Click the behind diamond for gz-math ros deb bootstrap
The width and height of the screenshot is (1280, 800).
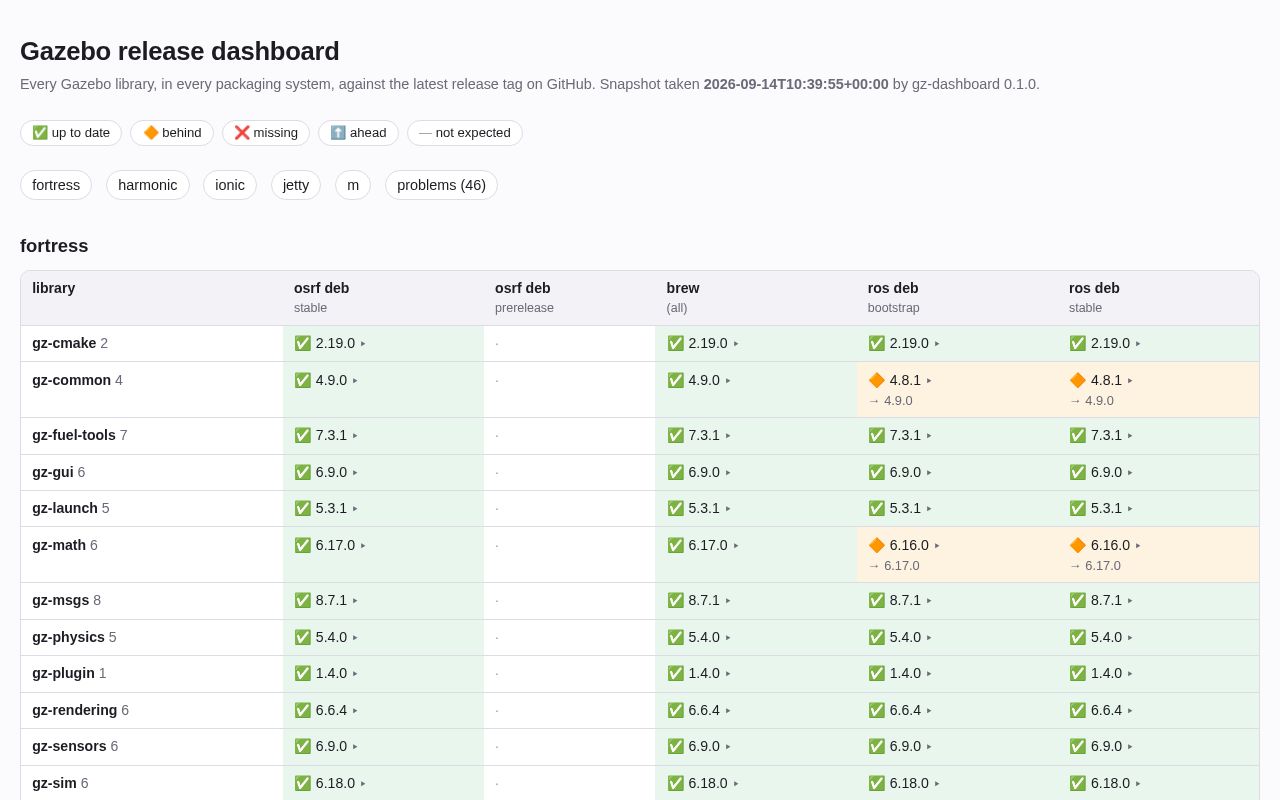click(x=876, y=545)
